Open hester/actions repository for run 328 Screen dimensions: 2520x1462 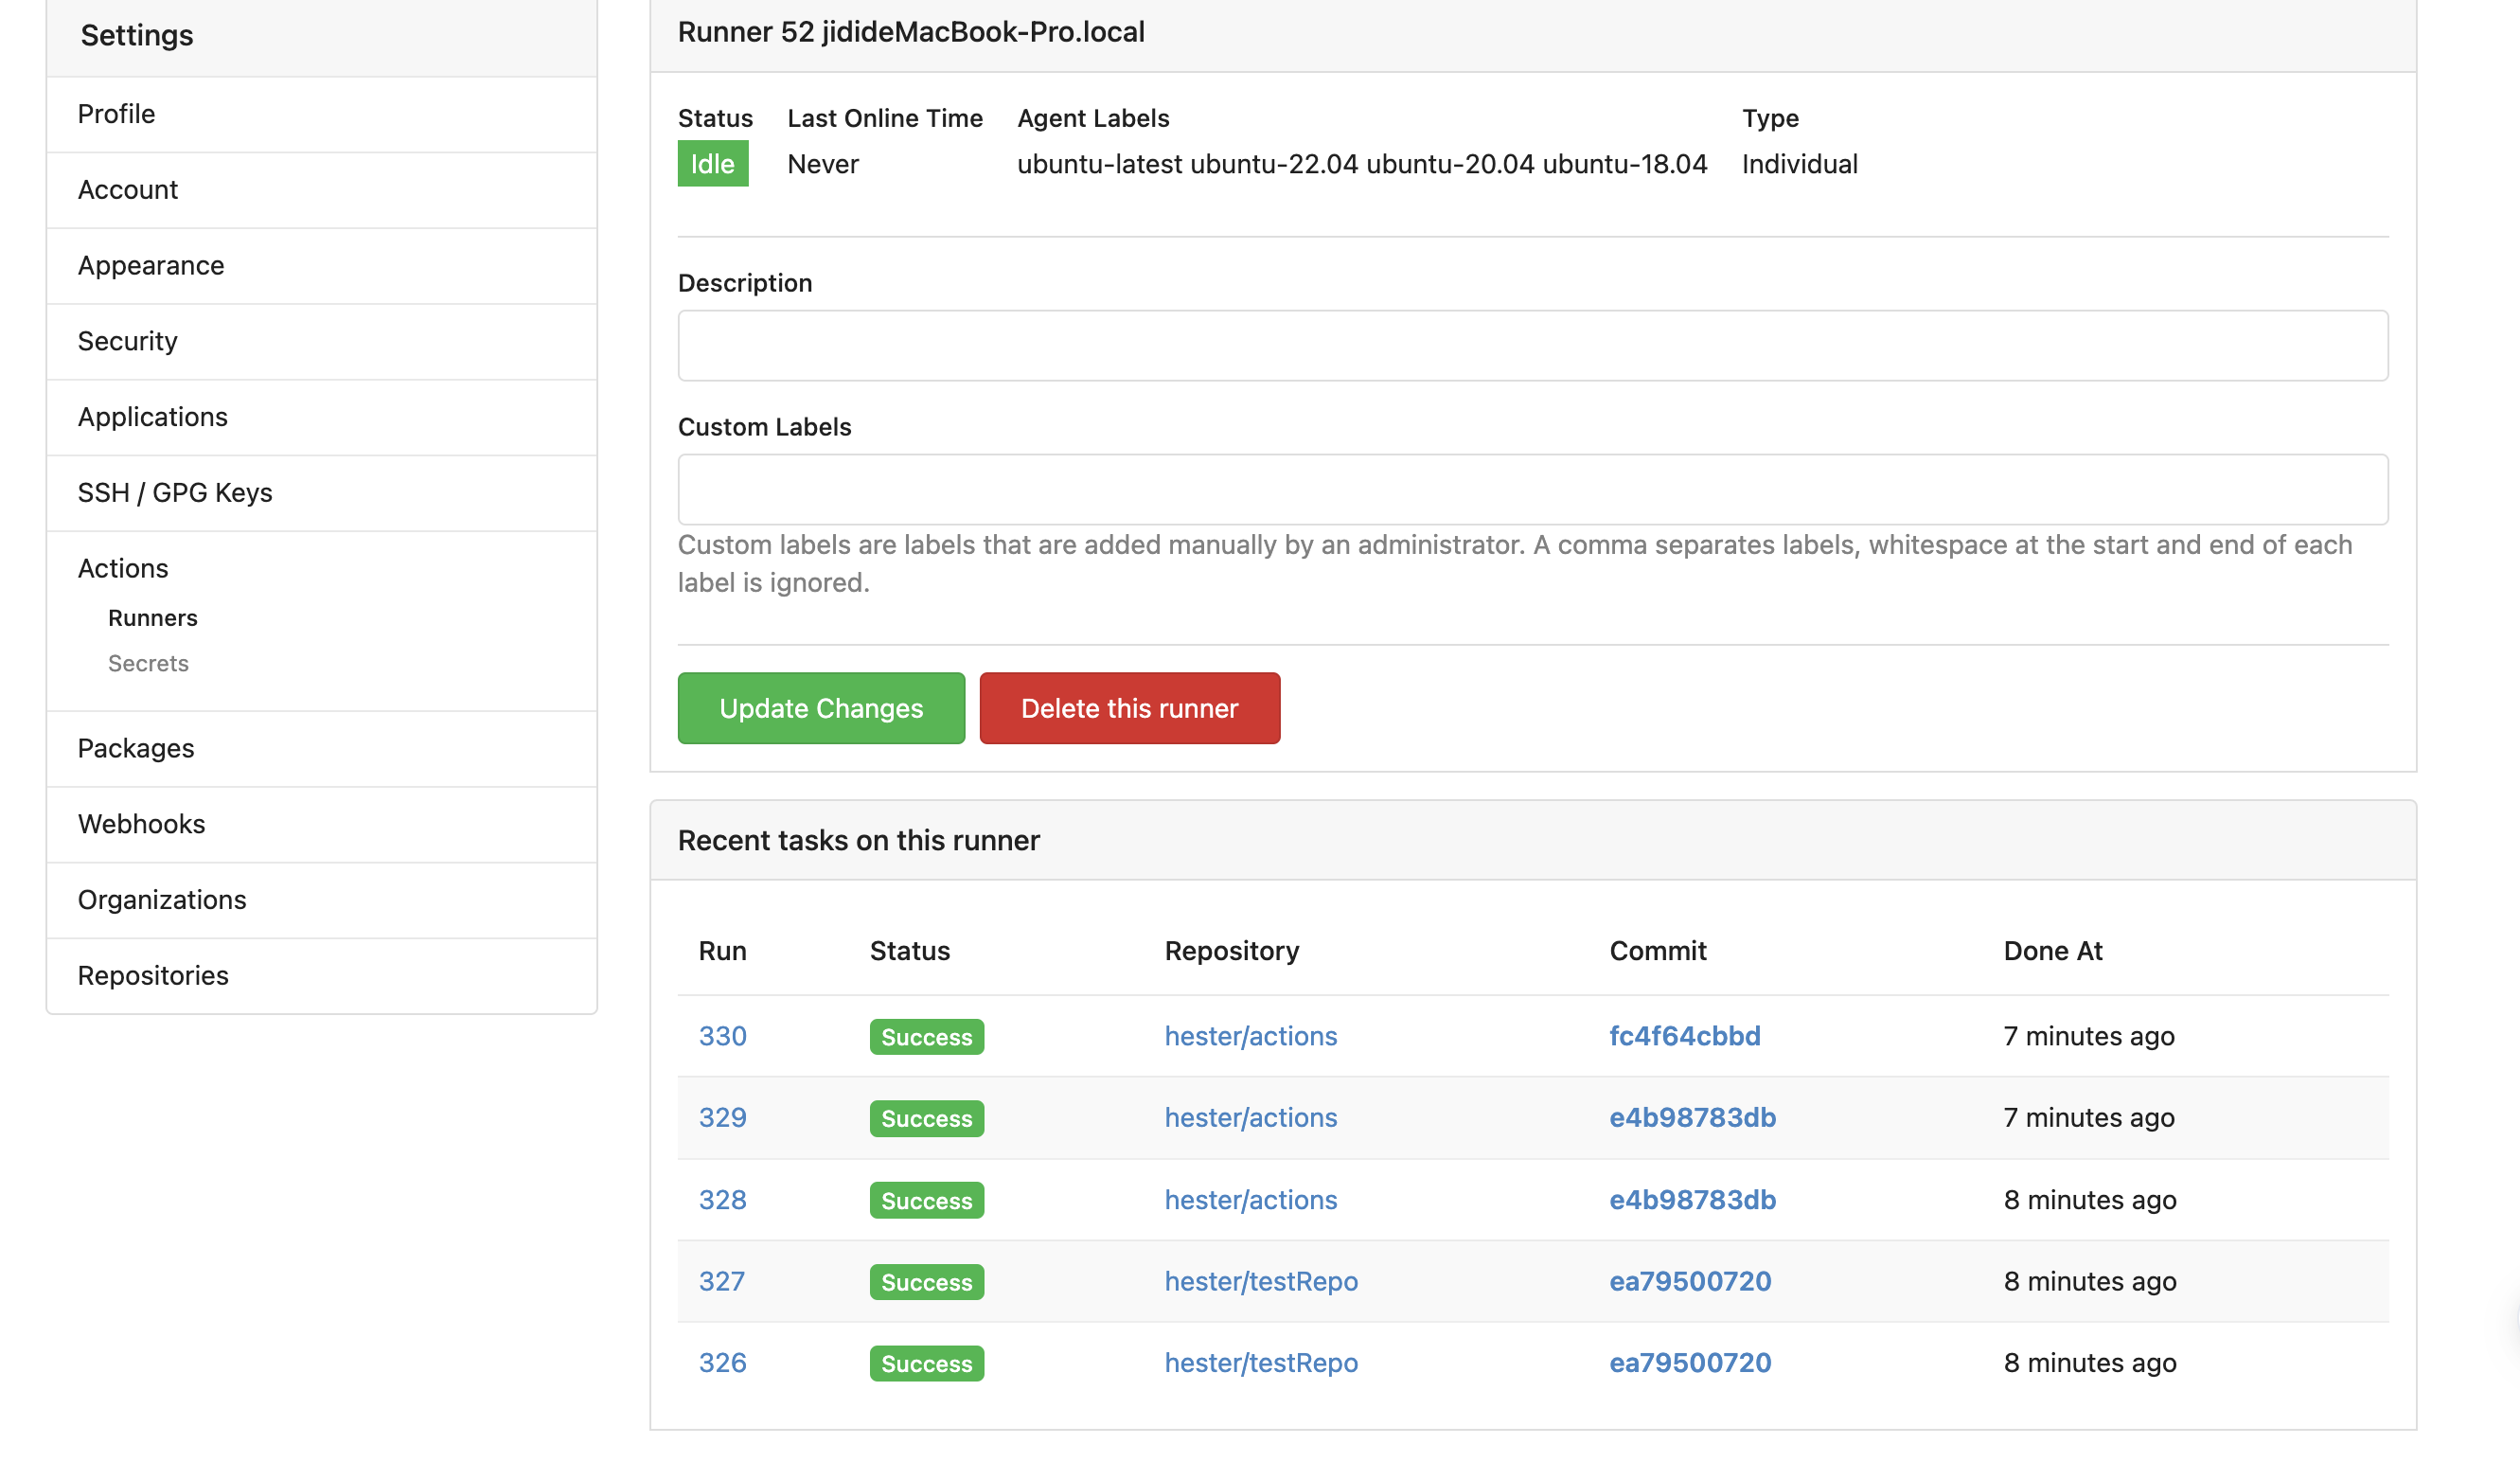1251,1200
